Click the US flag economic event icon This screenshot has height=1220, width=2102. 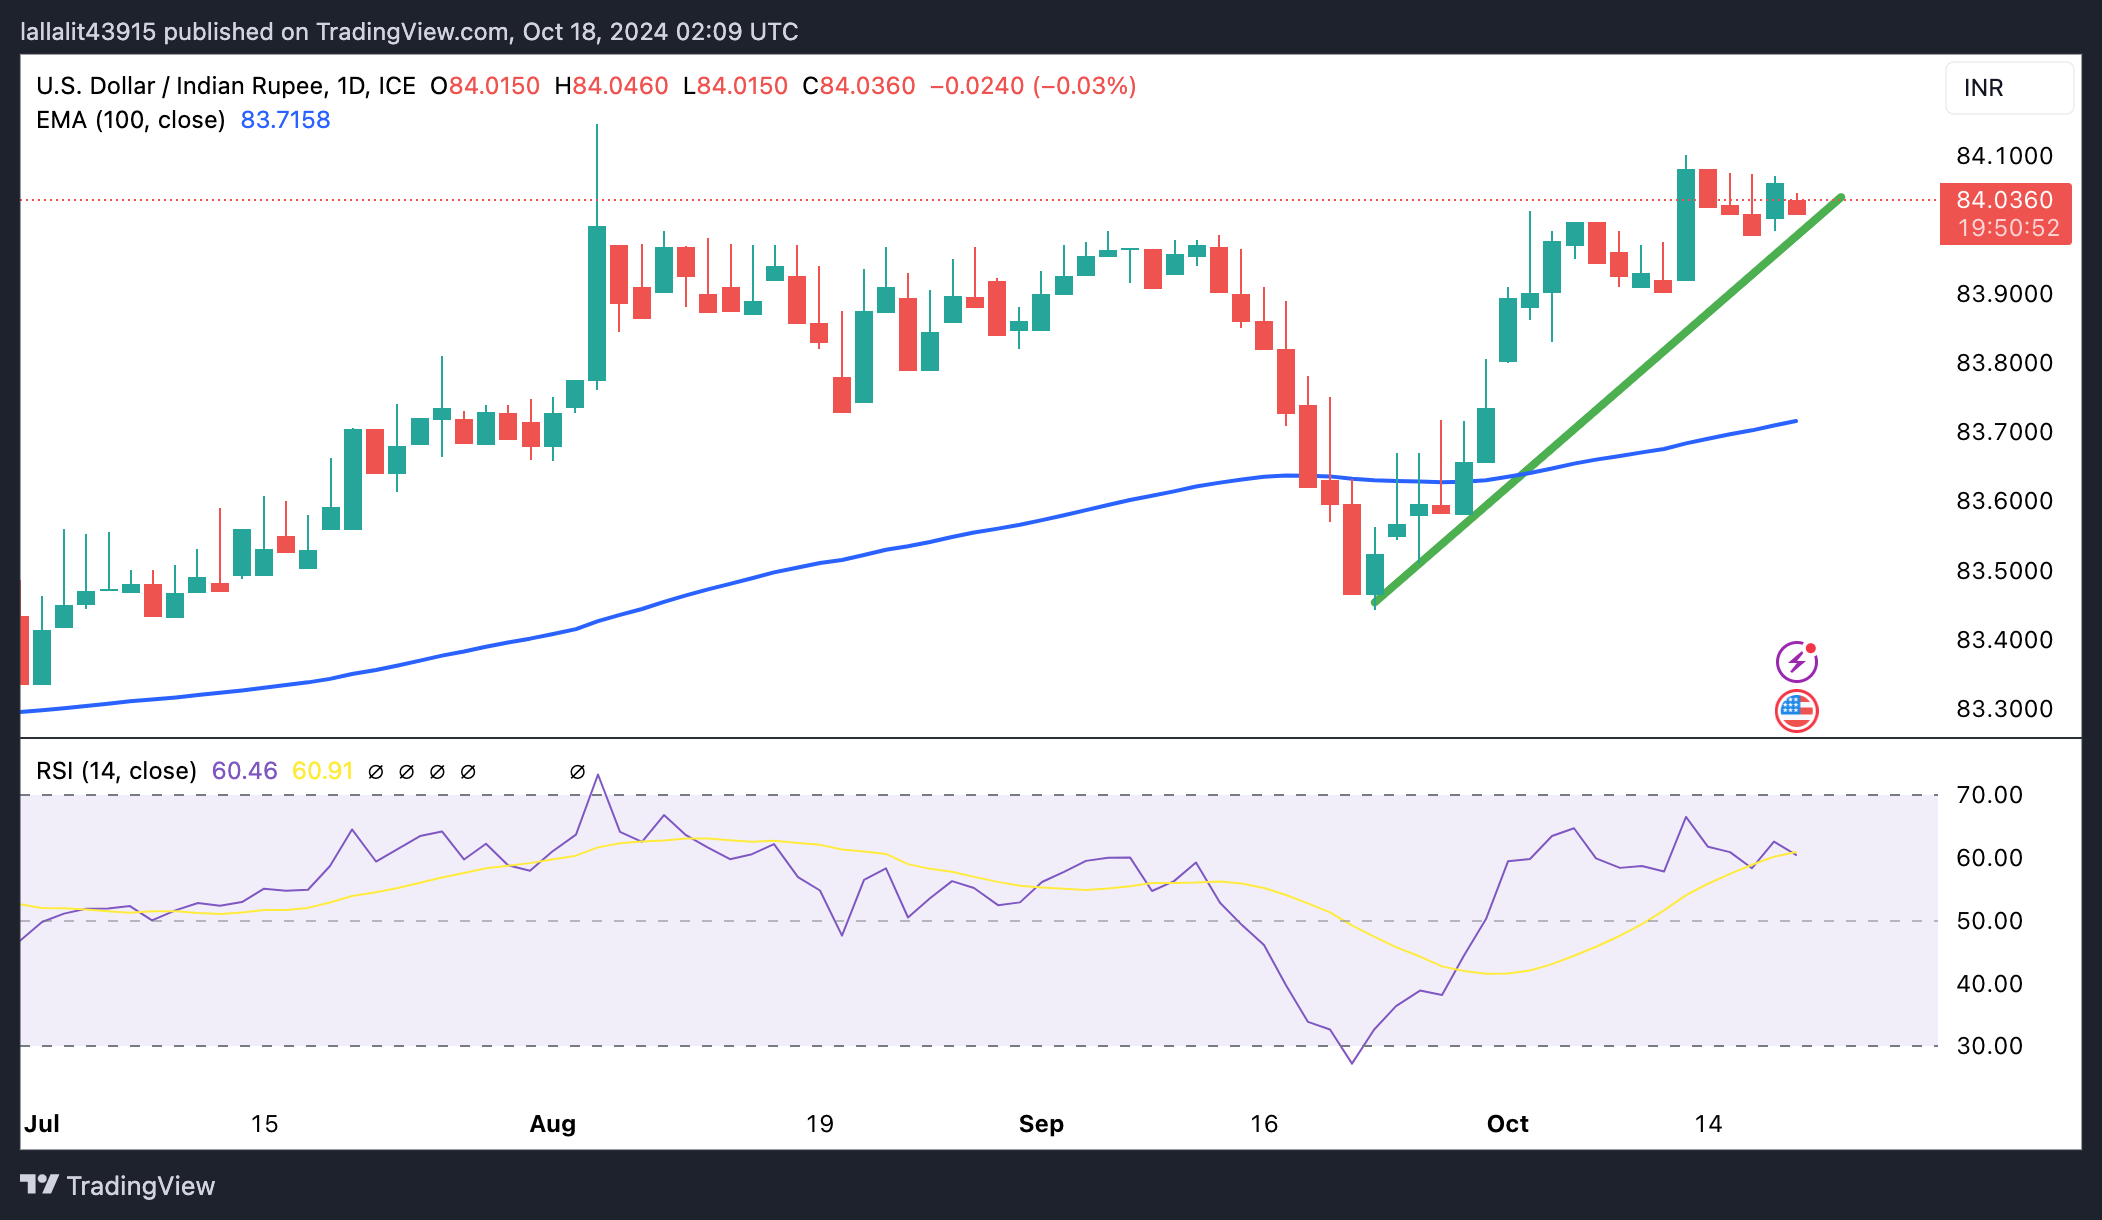[x=1796, y=711]
